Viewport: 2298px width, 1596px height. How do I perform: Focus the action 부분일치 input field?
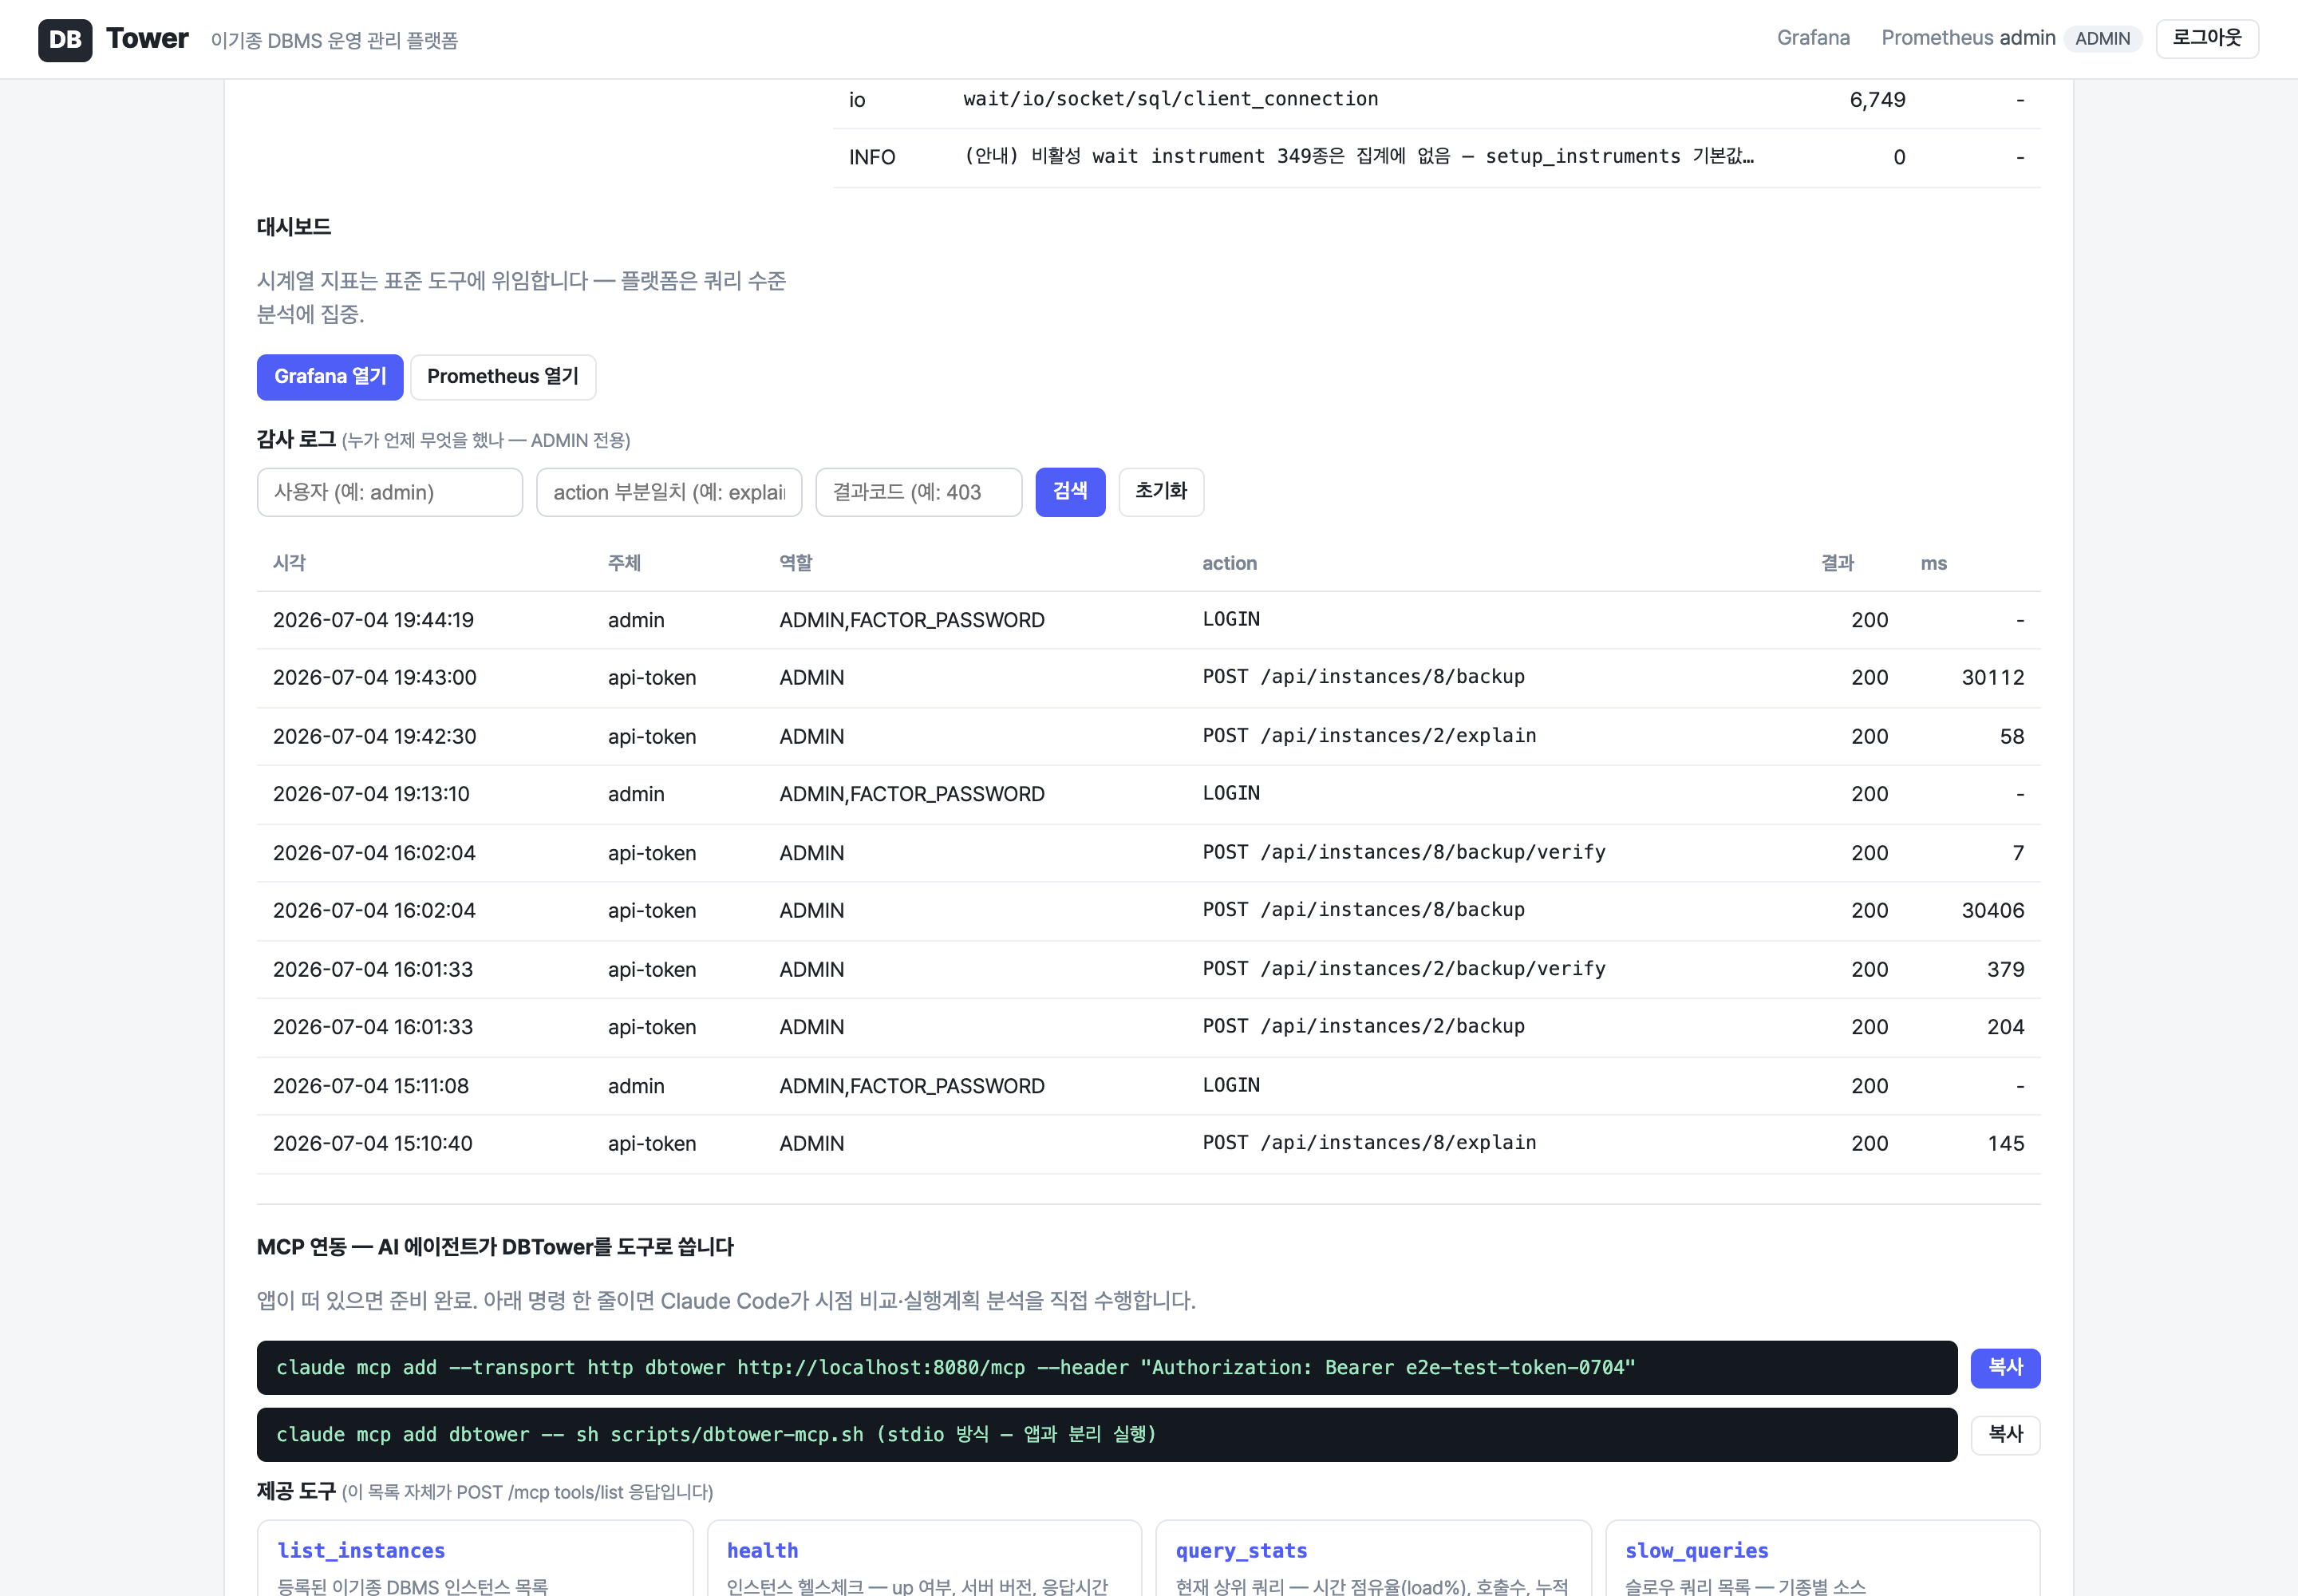point(668,492)
